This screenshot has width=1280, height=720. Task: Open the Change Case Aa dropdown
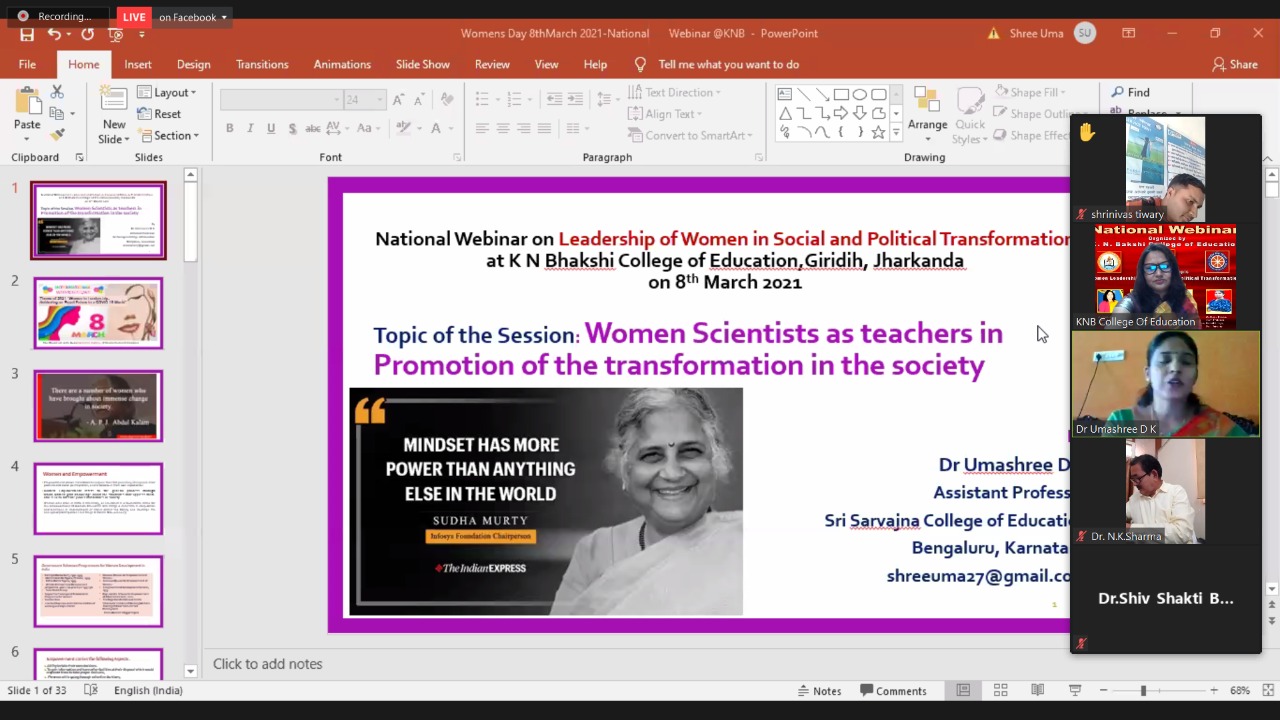pyautogui.click(x=369, y=128)
